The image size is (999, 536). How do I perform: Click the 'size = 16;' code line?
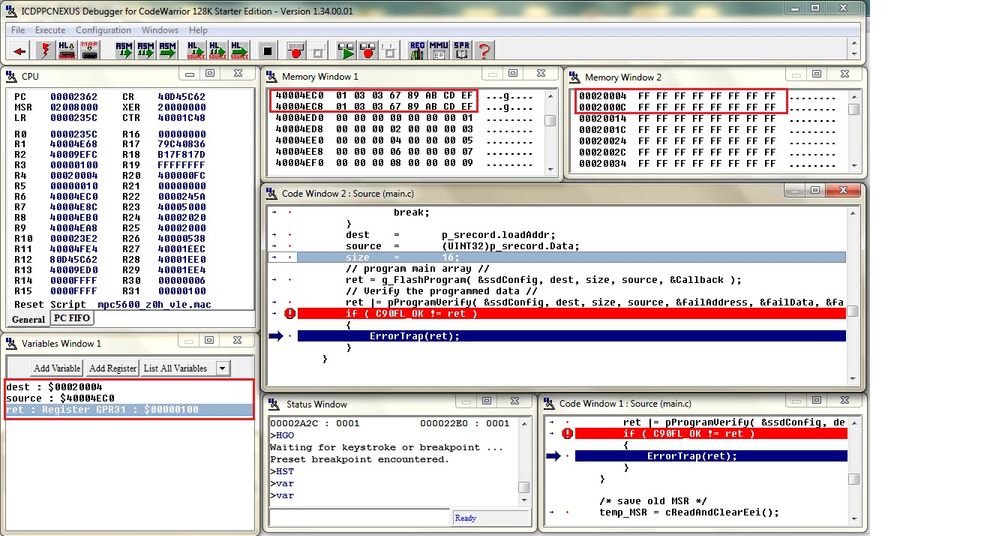[571, 257]
